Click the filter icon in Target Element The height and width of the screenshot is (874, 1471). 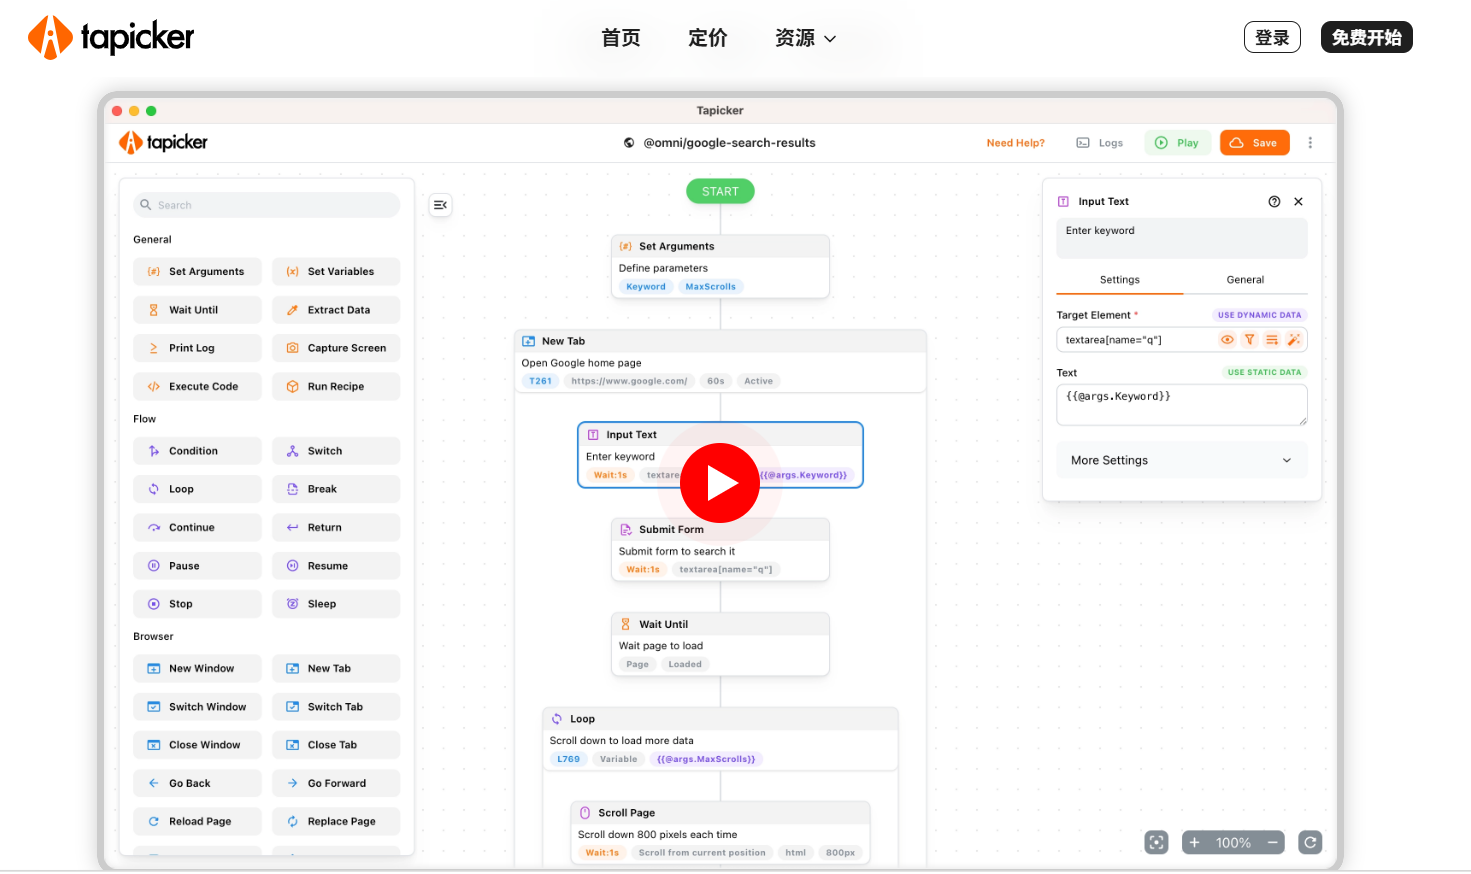[1249, 340]
